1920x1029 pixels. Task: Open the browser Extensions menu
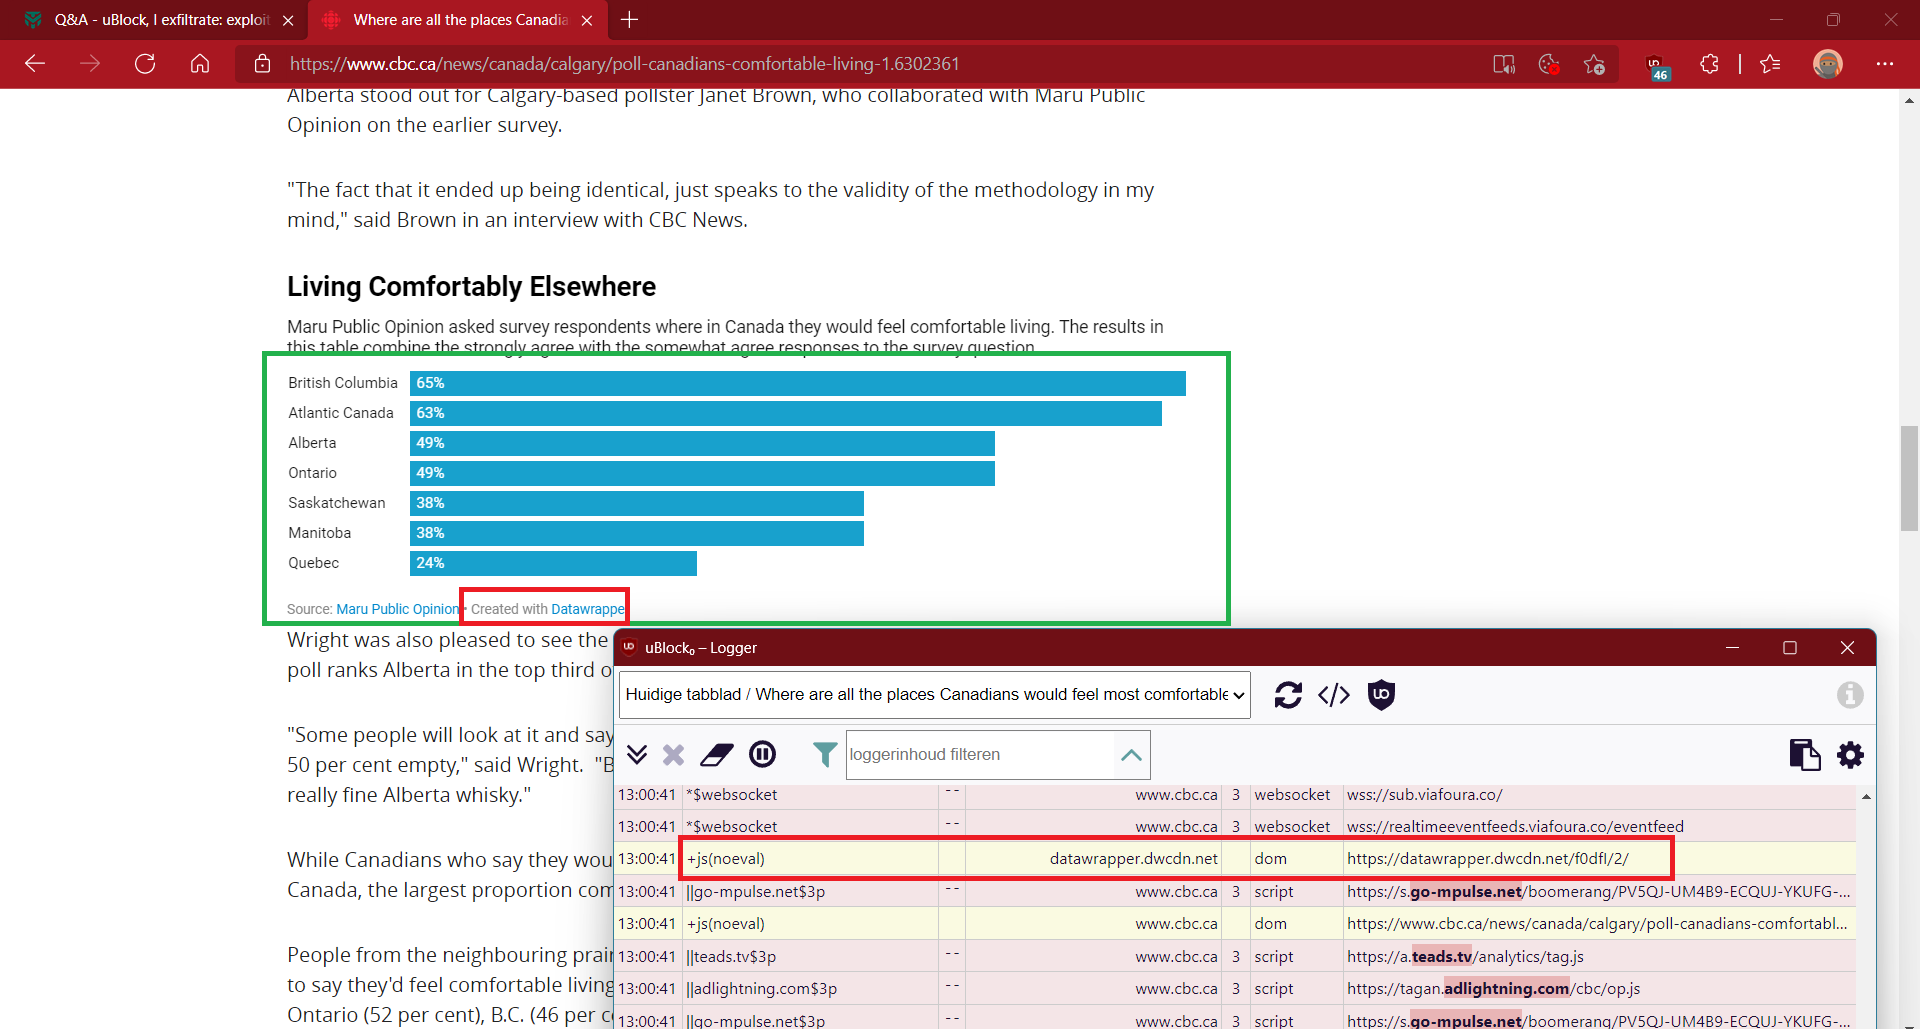click(x=1710, y=64)
